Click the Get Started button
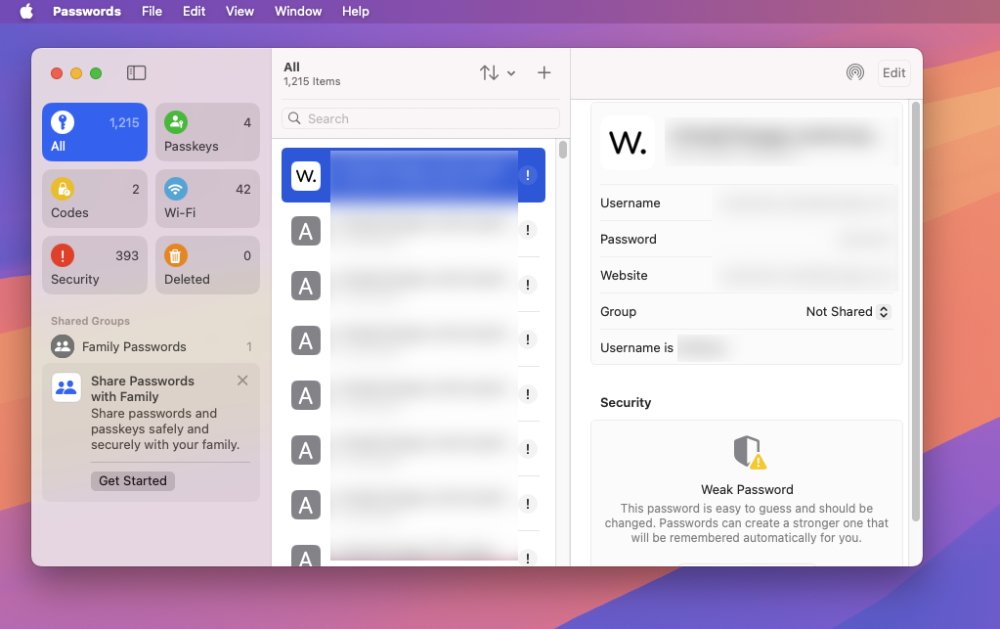 [x=133, y=480]
